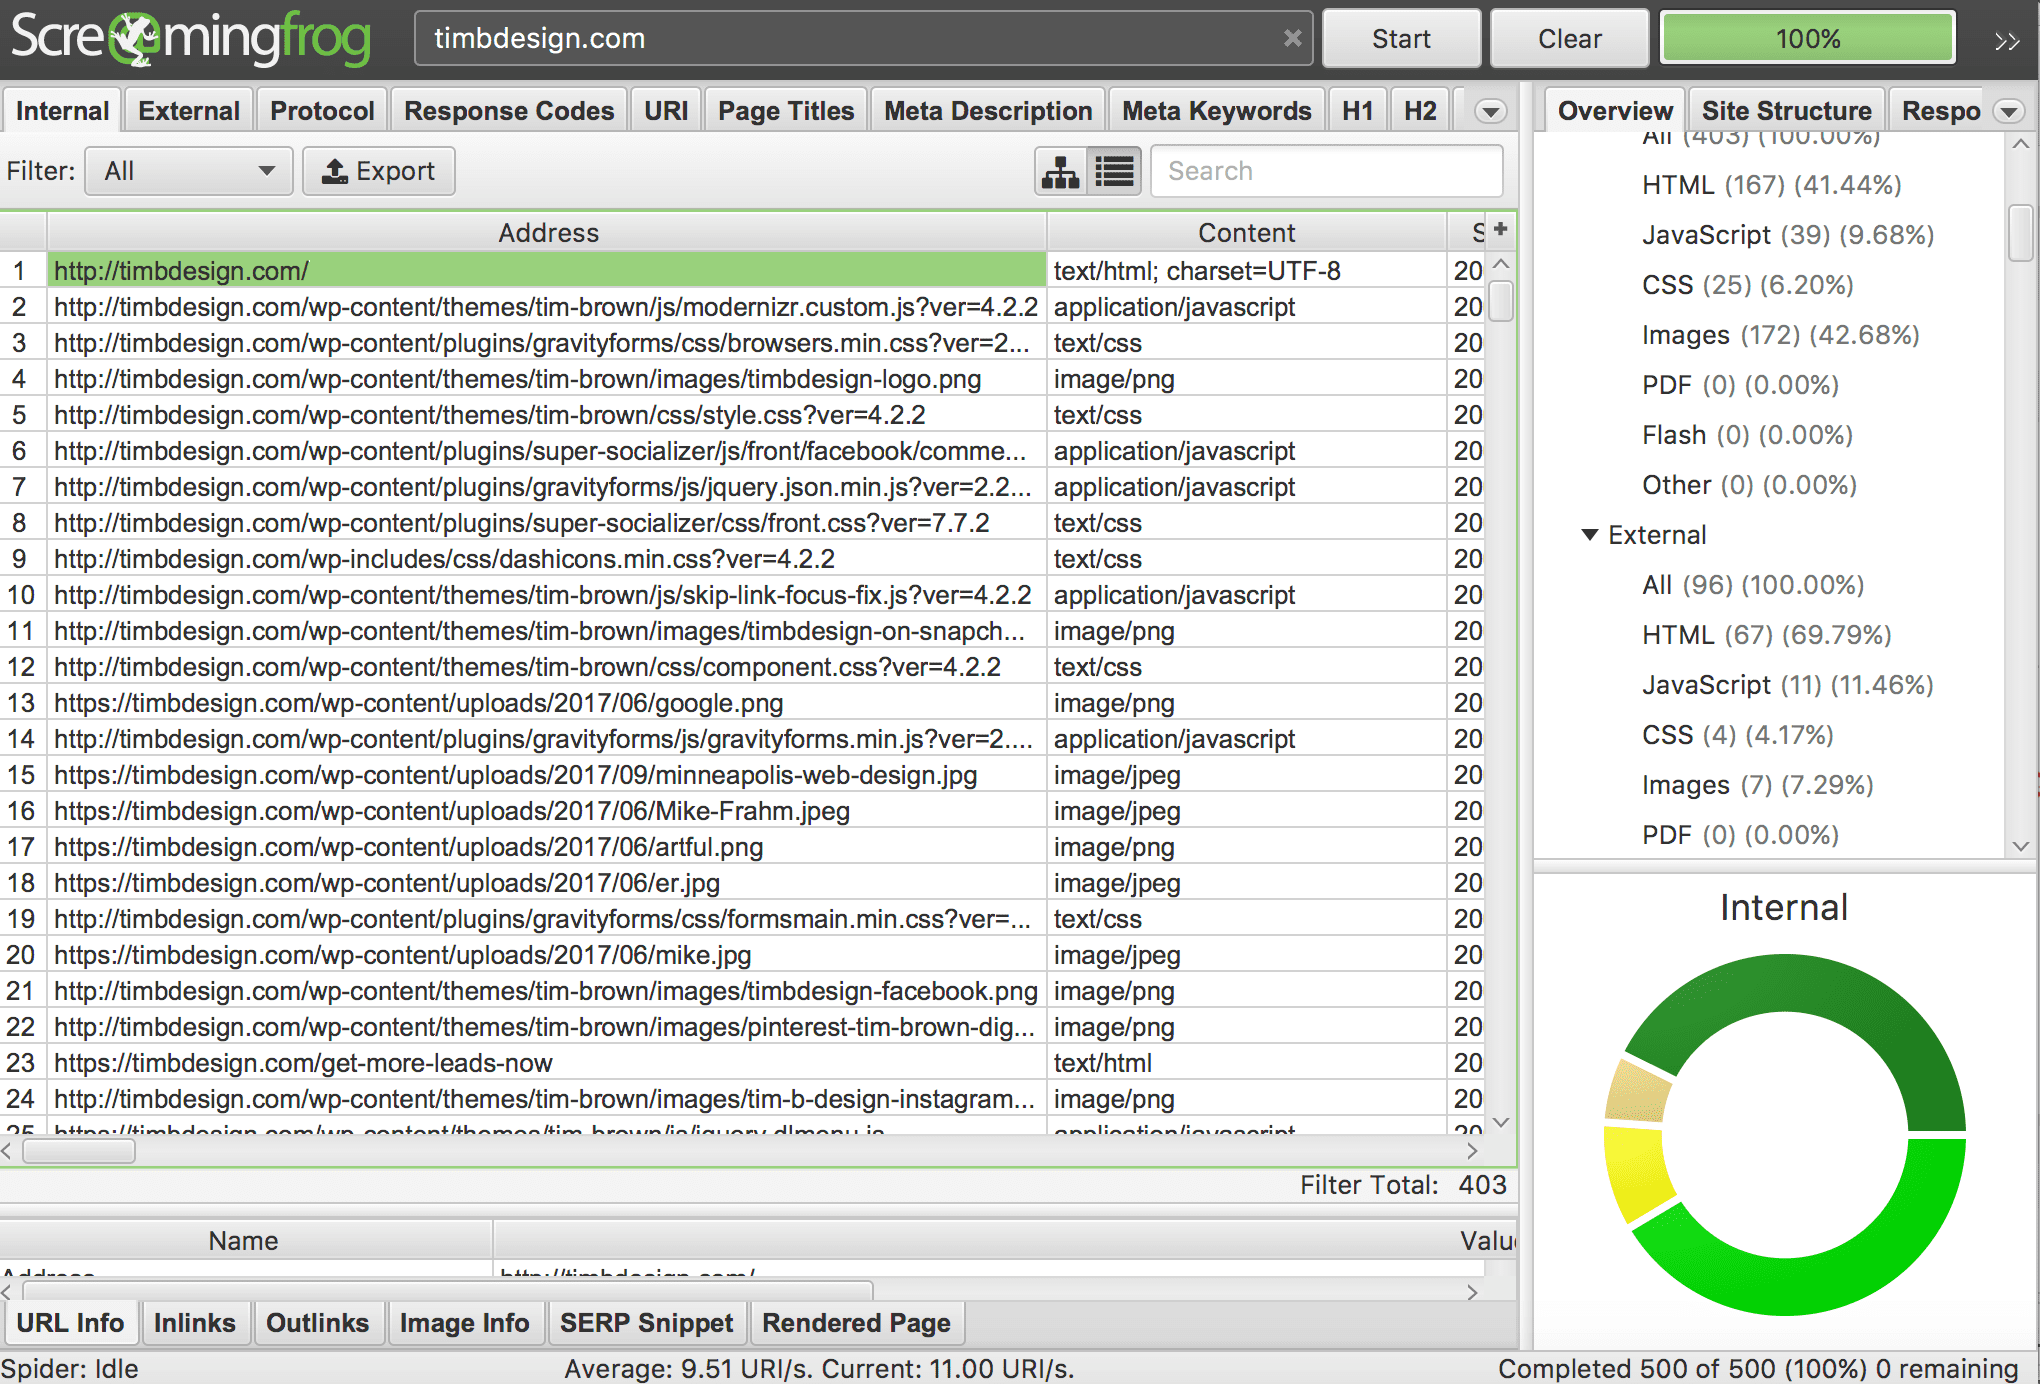Switch to tree view icon
Viewport: 2040px width, 1384px height.
pyautogui.click(x=1061, y=171)
